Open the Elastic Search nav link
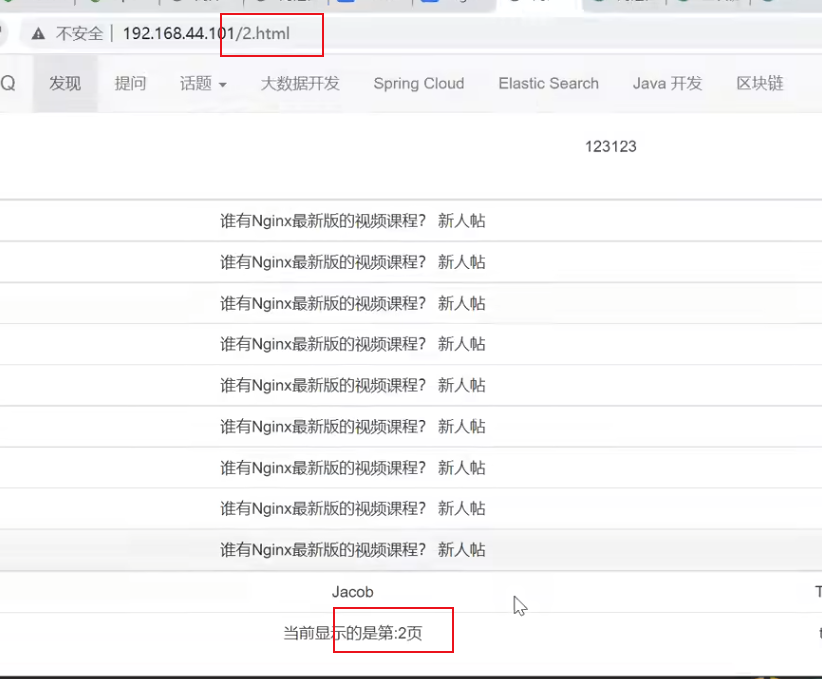Screen dimensions: 822x679 tap(548, 83)
